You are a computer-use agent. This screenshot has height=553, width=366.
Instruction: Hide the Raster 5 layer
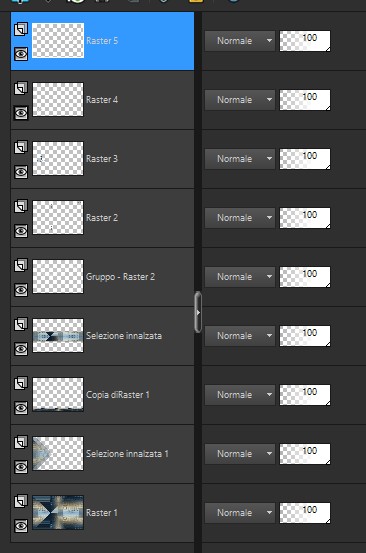[21, 54]
